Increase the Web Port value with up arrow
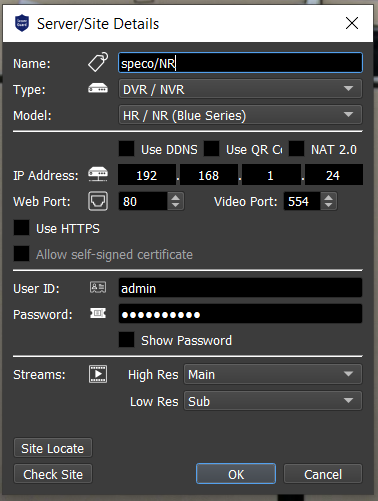 pos(176,197)
